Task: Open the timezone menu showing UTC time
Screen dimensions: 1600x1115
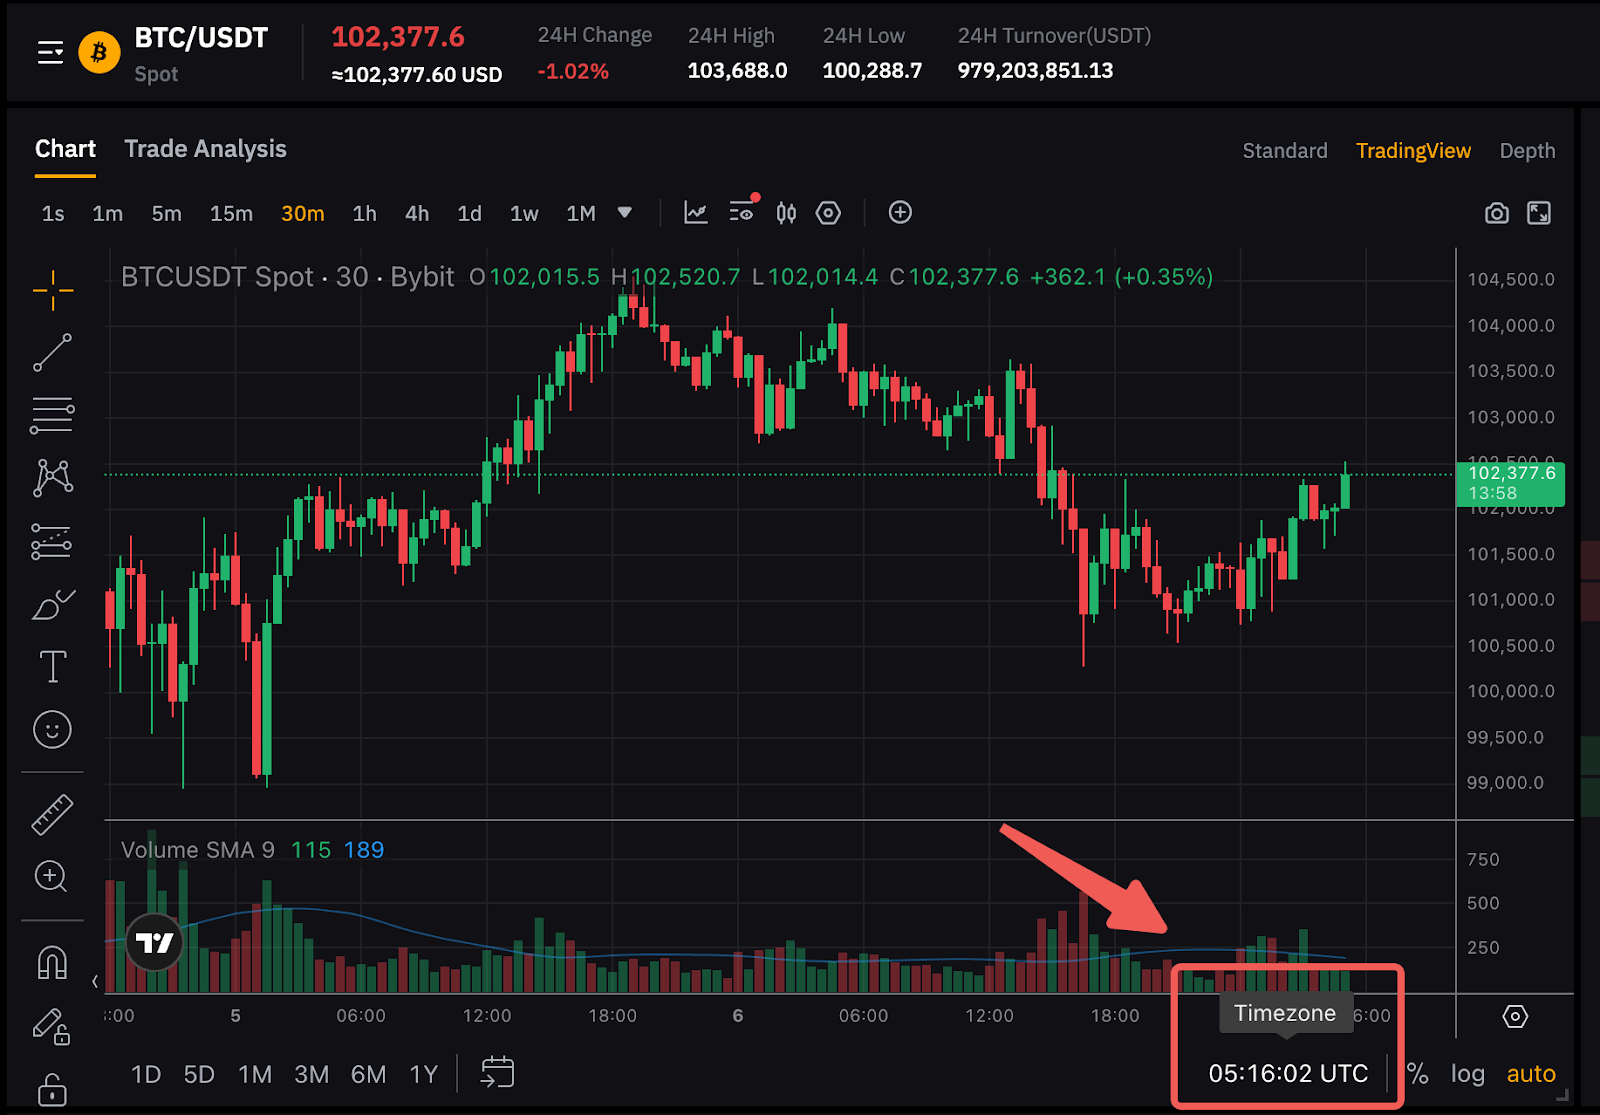Action: click(x=1287, y=1074)
